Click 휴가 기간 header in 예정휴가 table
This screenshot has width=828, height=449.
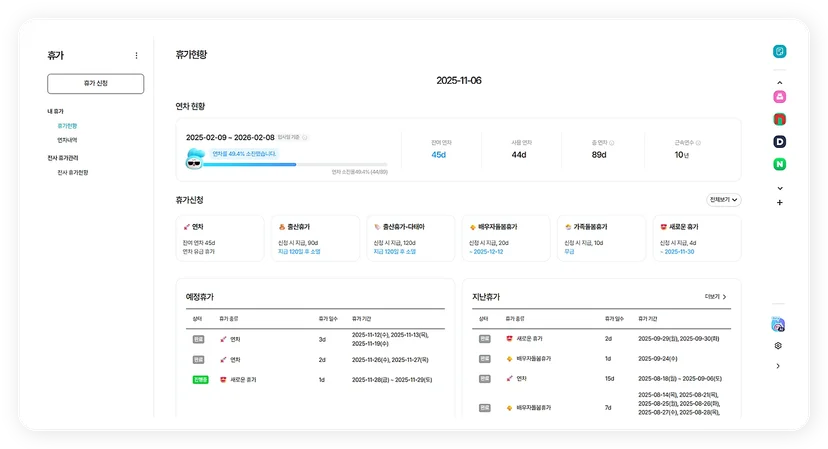[x=361, y=319]
